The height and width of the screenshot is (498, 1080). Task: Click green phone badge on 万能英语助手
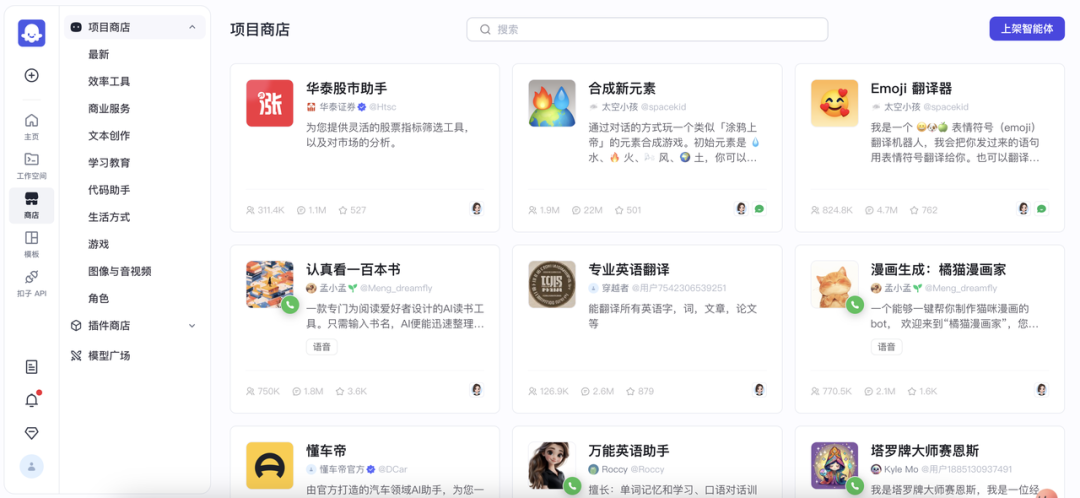pos(572,486)
